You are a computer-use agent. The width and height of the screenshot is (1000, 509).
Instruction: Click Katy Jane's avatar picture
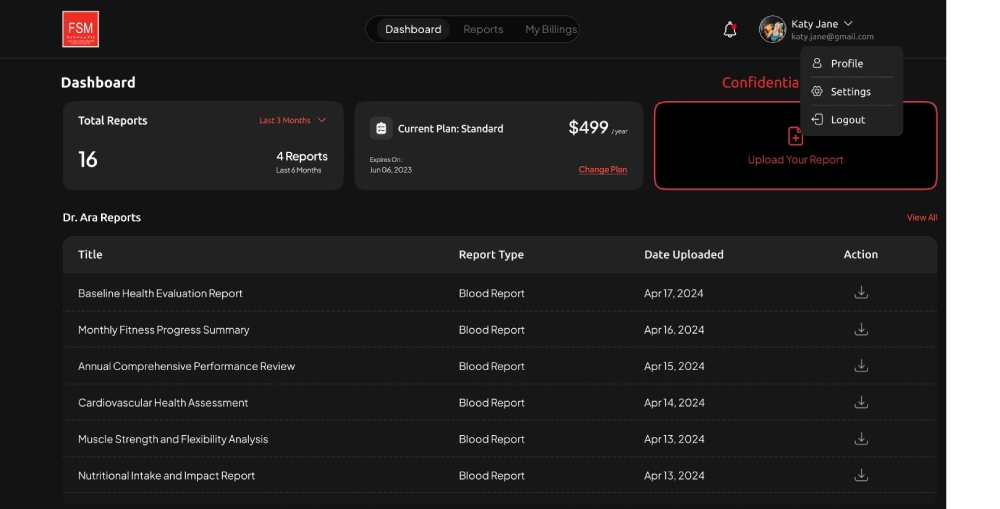pos(772,29)
